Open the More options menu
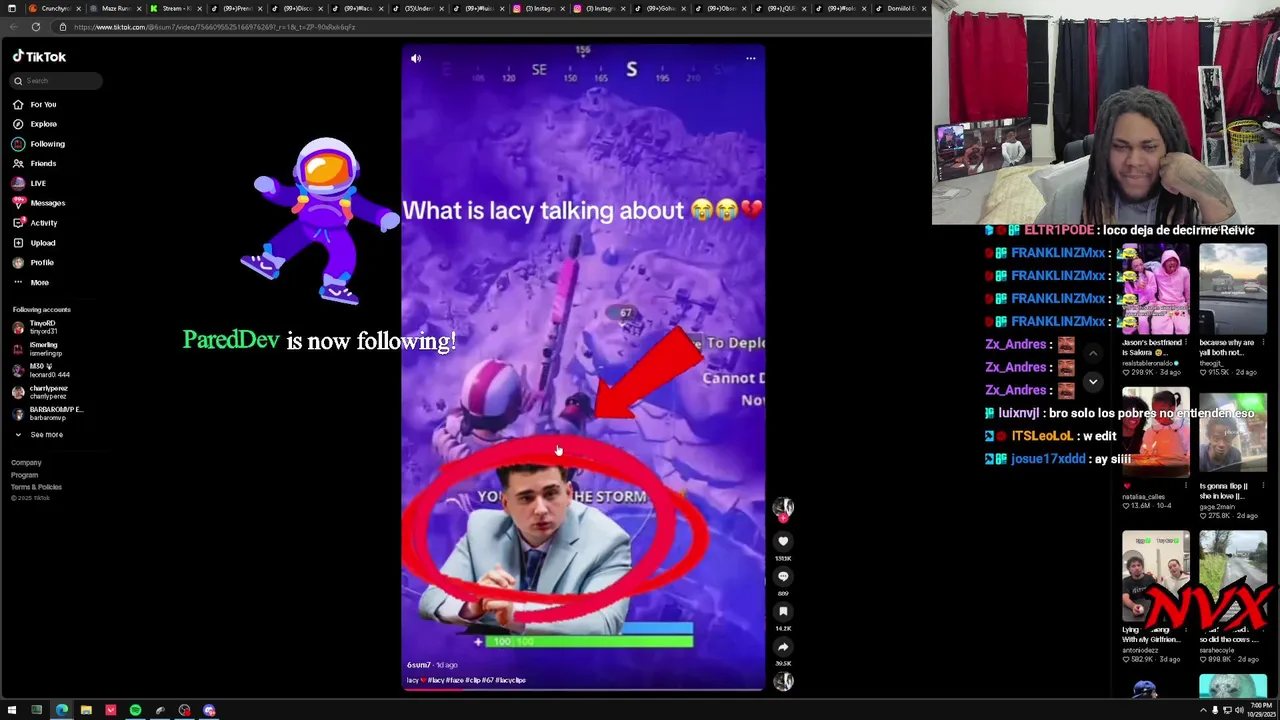This screenshot has width=1280, height=720. point(30,282)
